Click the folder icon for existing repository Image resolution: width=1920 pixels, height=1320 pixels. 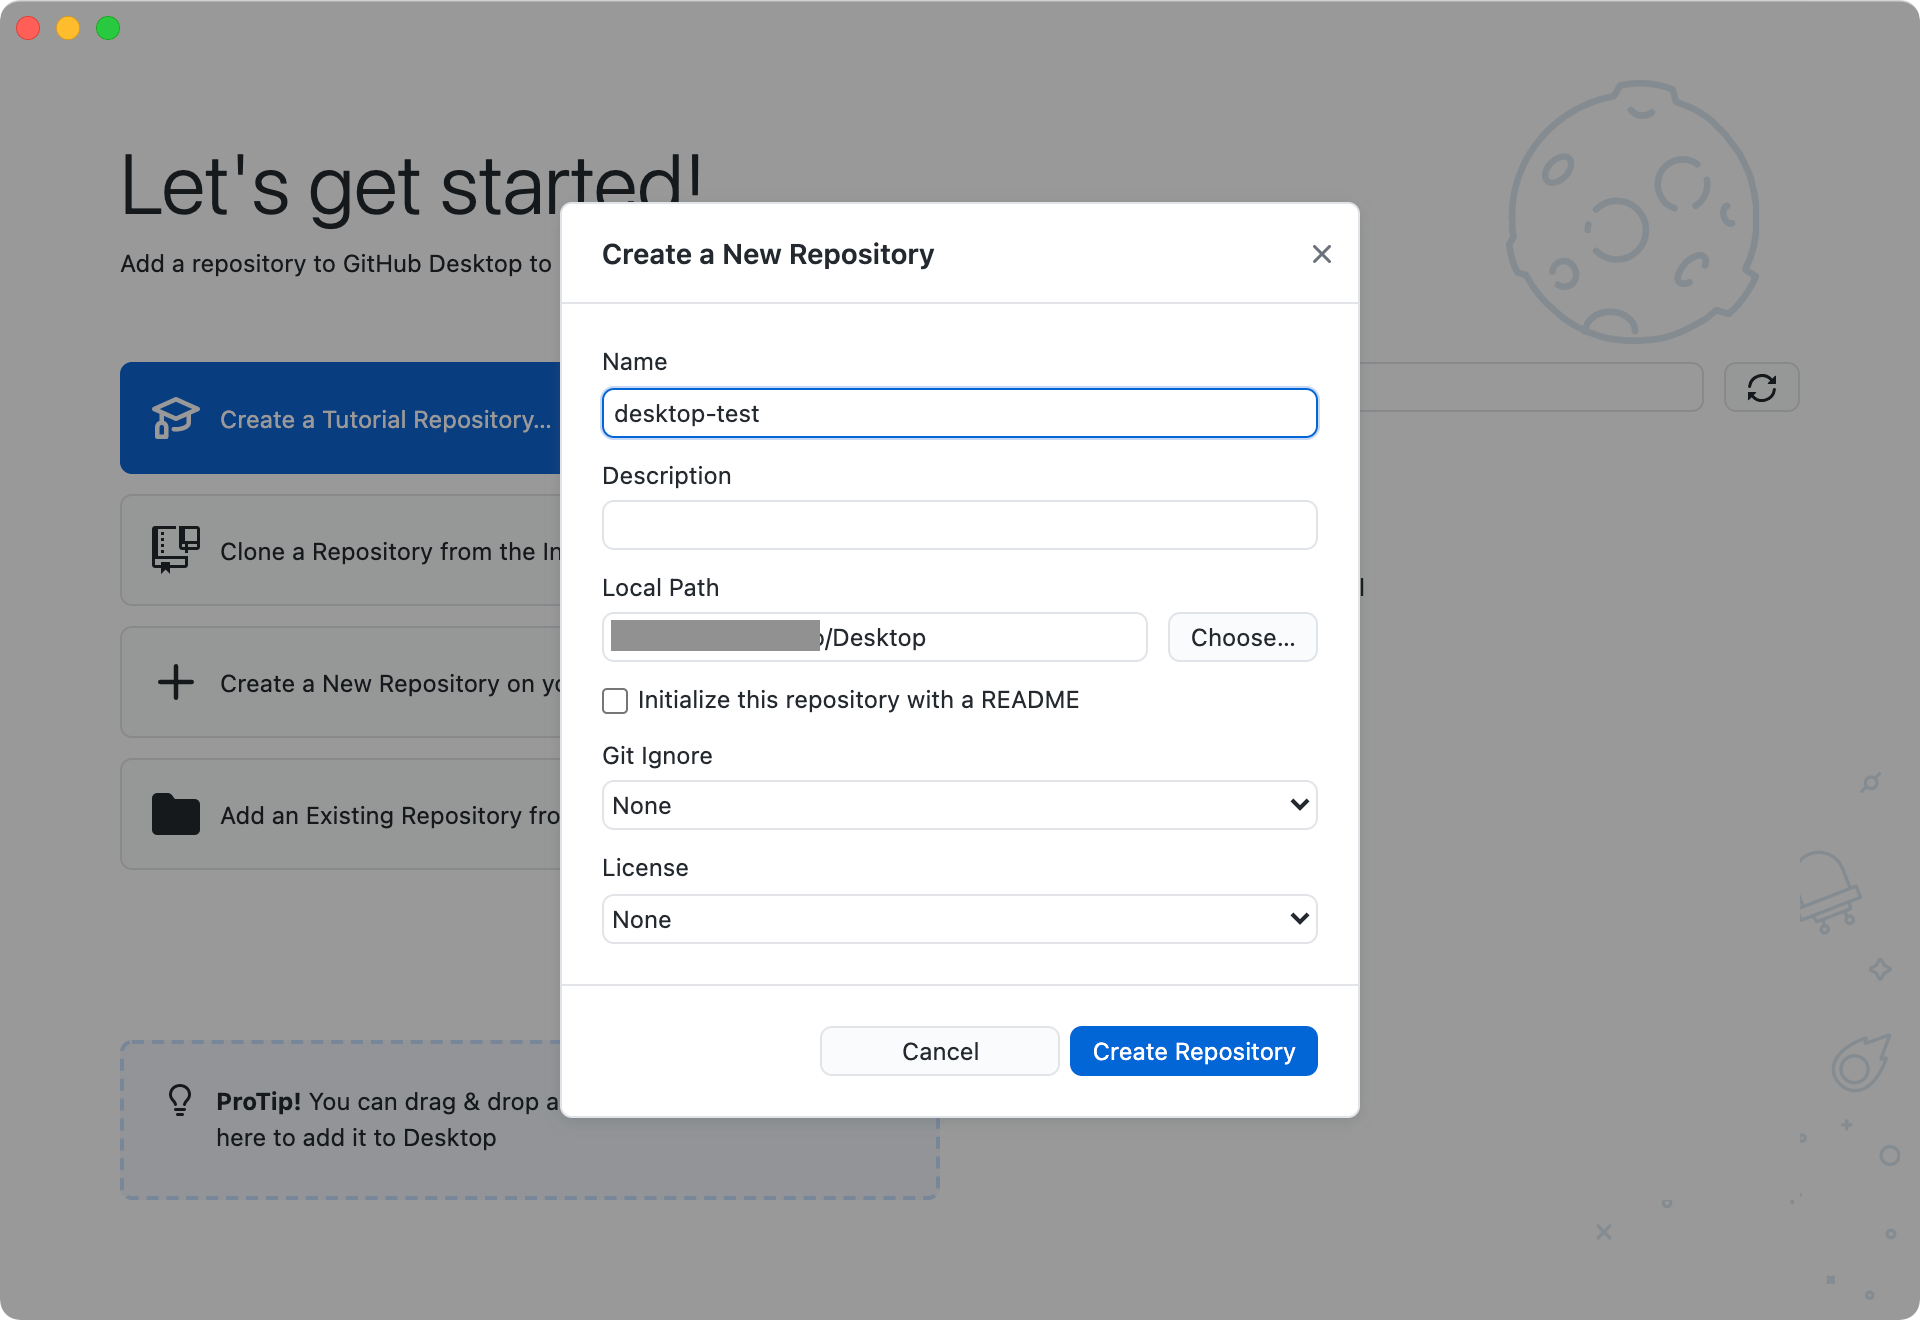coord(175,814)
